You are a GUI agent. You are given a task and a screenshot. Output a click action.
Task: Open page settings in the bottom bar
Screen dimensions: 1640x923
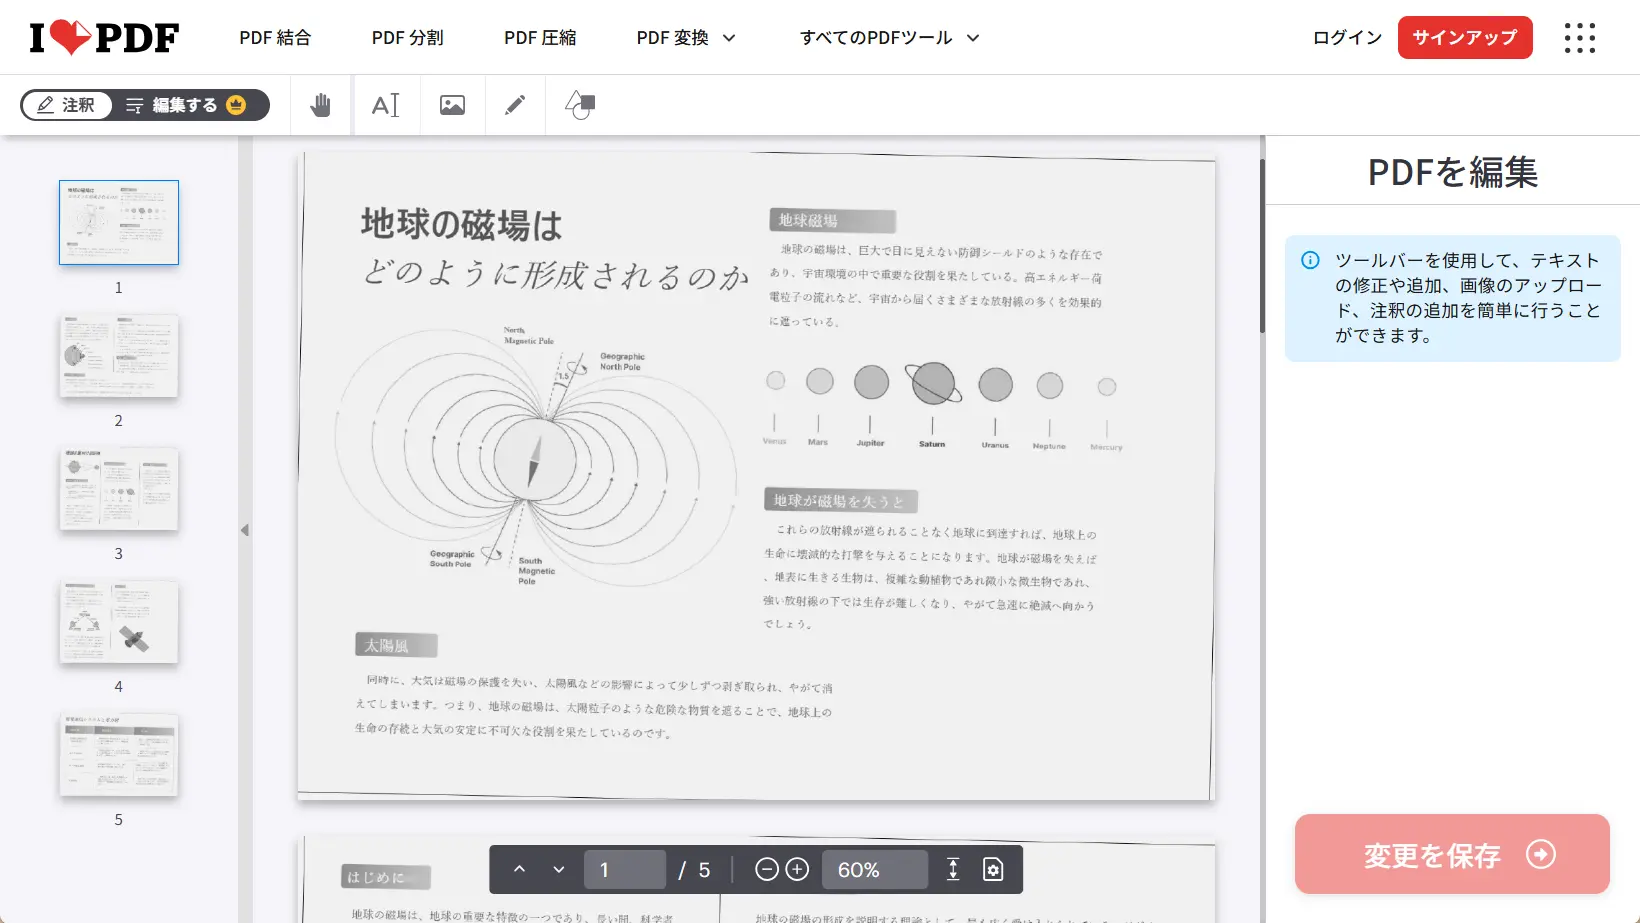coord(991,869)
